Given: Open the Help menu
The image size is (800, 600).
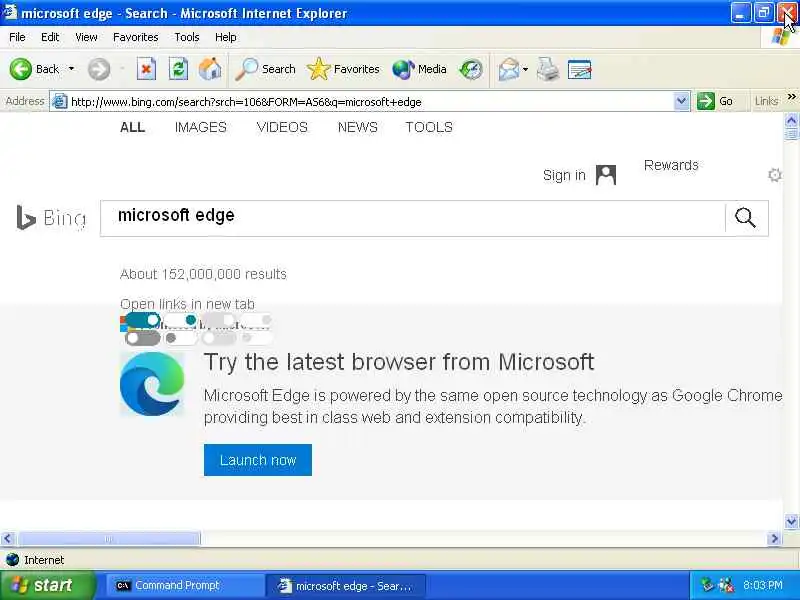Looking at the screenshot, I should click(226, 37).
